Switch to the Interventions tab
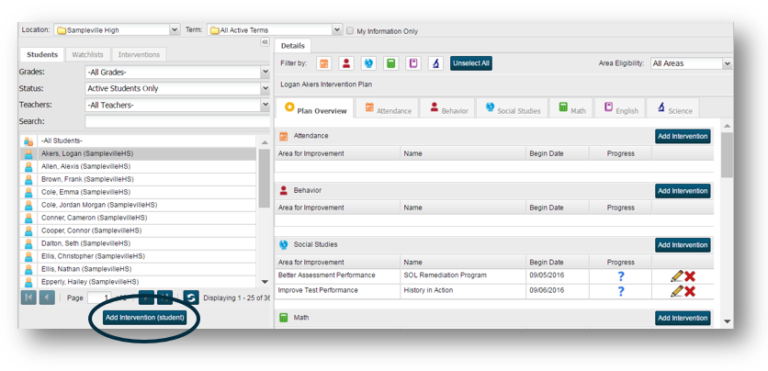This screenshot has height=371, width=768. coord(139,54)
